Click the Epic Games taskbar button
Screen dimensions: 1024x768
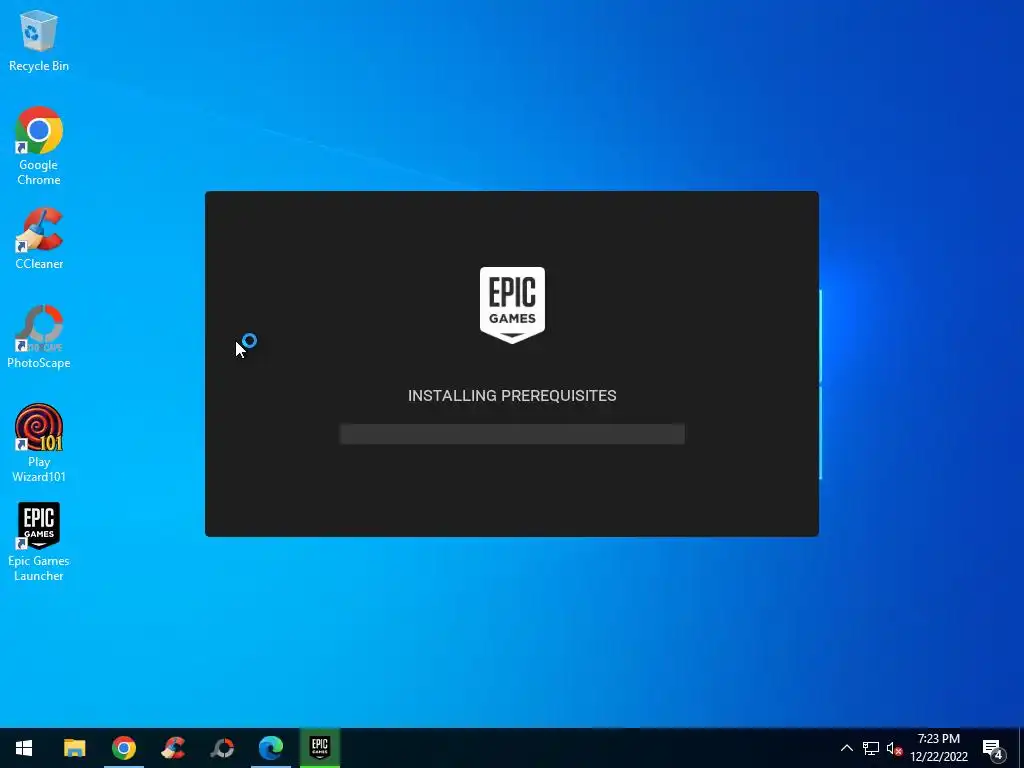(319, 748)
